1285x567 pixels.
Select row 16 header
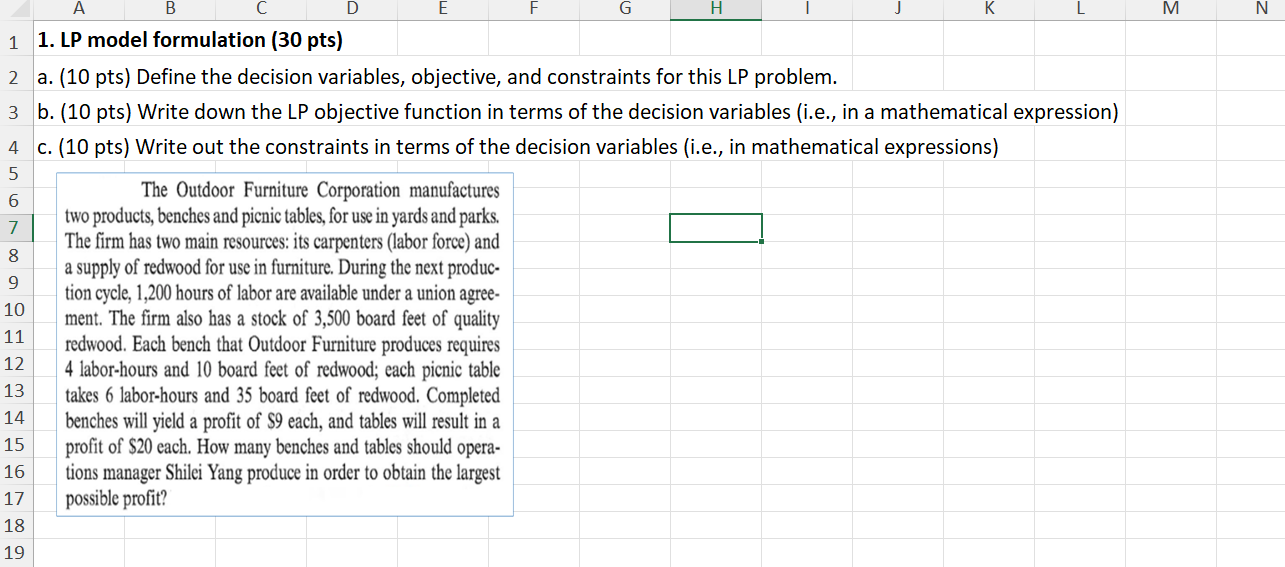coord(16,471)
